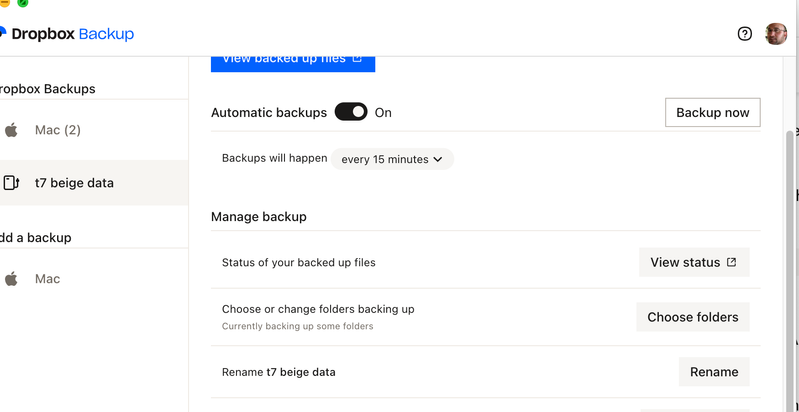Select t7 beige data backup in sidebar
This screenshot has width=799, height=412.
tap(74, 183)
